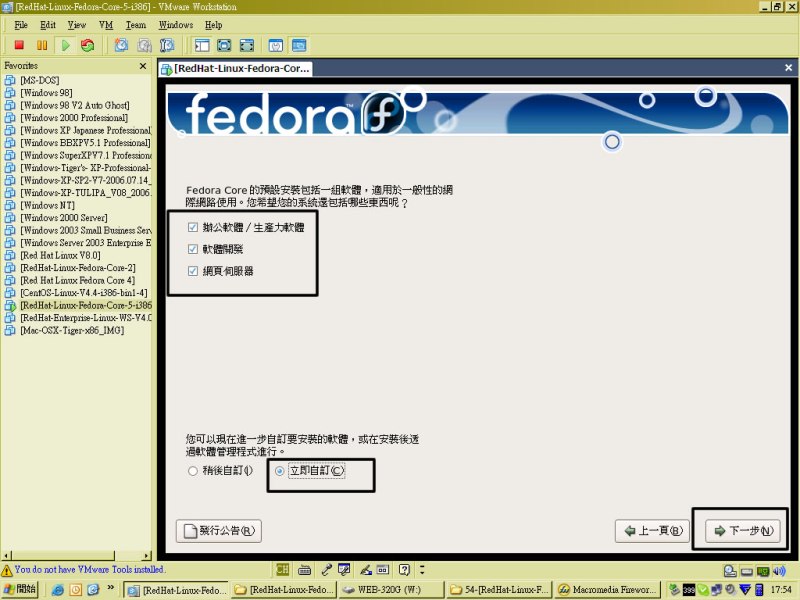Select [Mac-OSX-Tiger-x86_IMG] favorite
Image resolution: width=800 pixels, height=600 pixels.
[x=72, y=330]
